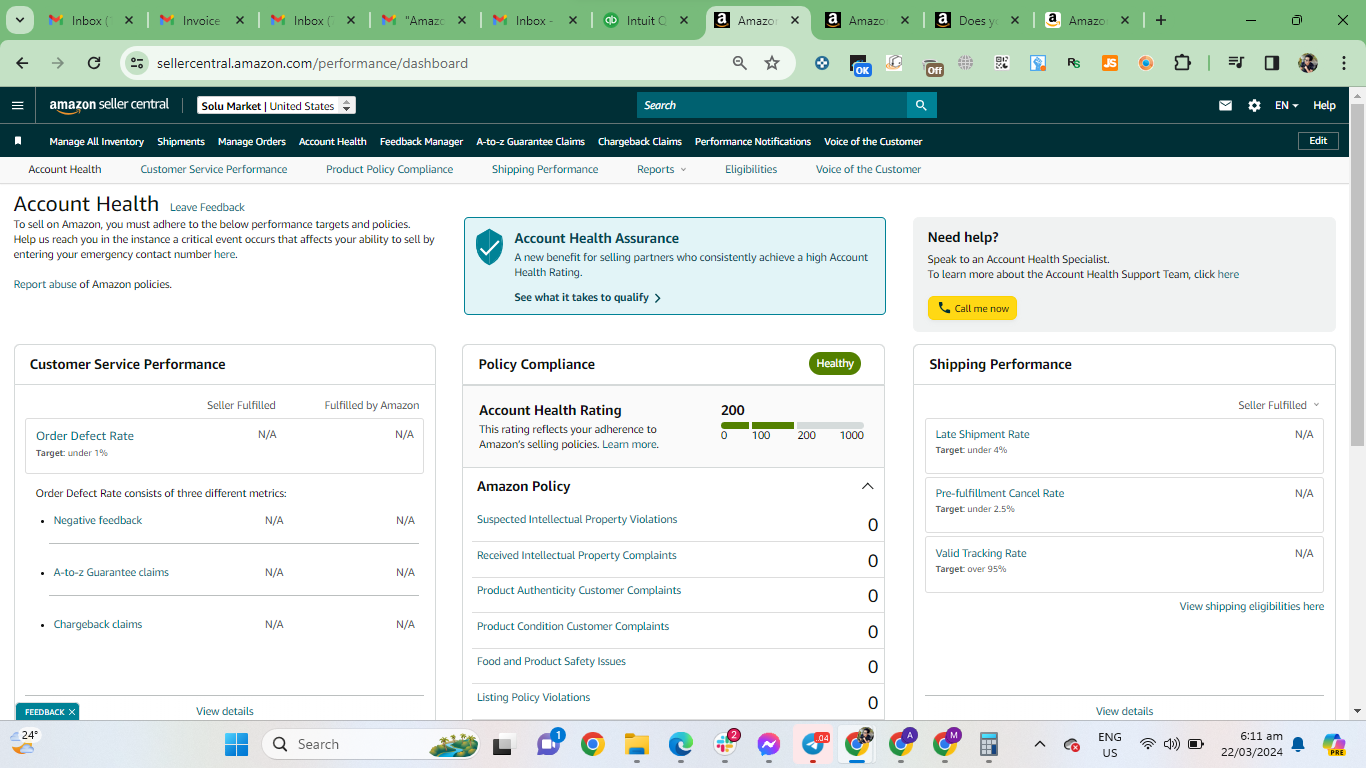Open File Explorer from the taskbar
This screenshot has width=1366, height=768.
tap(637, 744)
